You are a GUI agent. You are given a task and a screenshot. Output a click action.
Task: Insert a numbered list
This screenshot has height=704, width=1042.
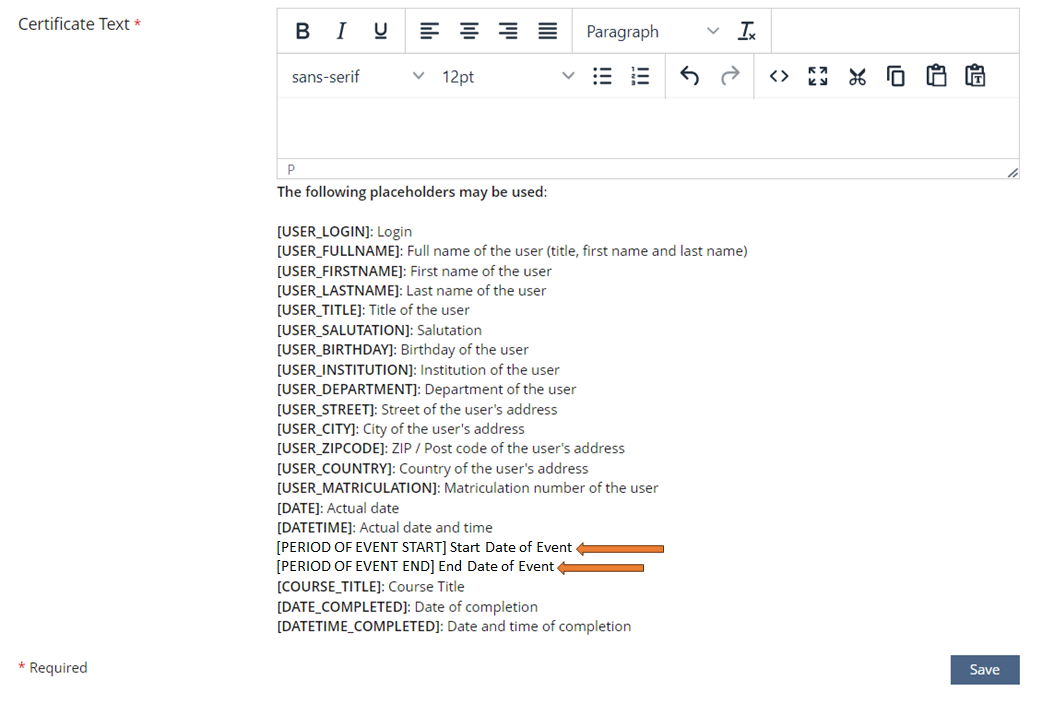coord(641,76)
